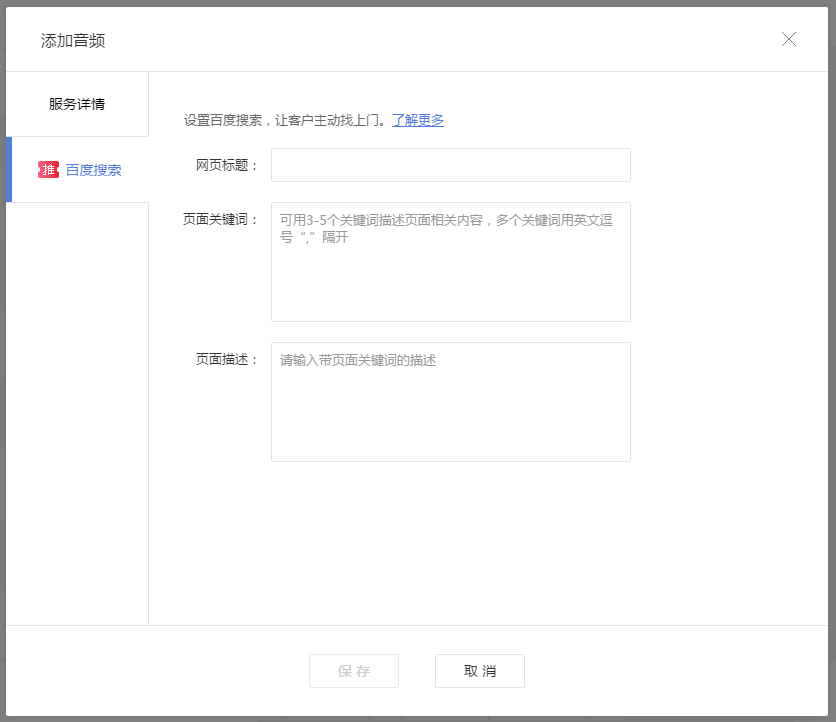Click the 取消 button

pyautogui.click(x=480, y=671)
